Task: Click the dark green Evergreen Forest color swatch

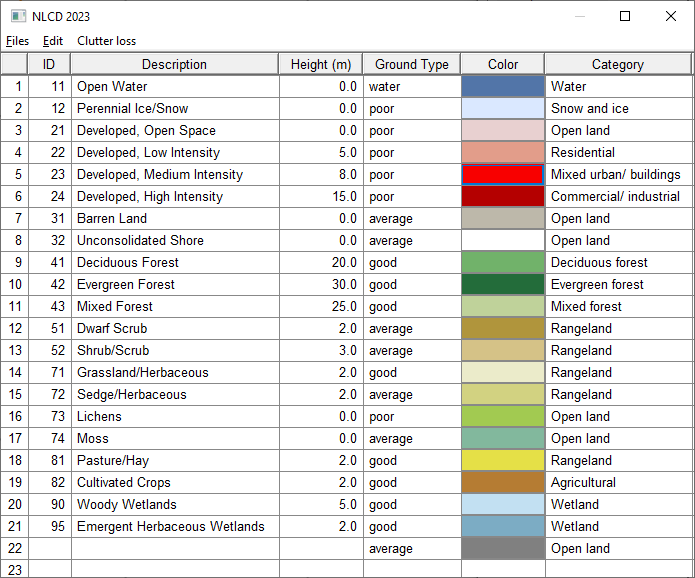Action: (503, 284)
